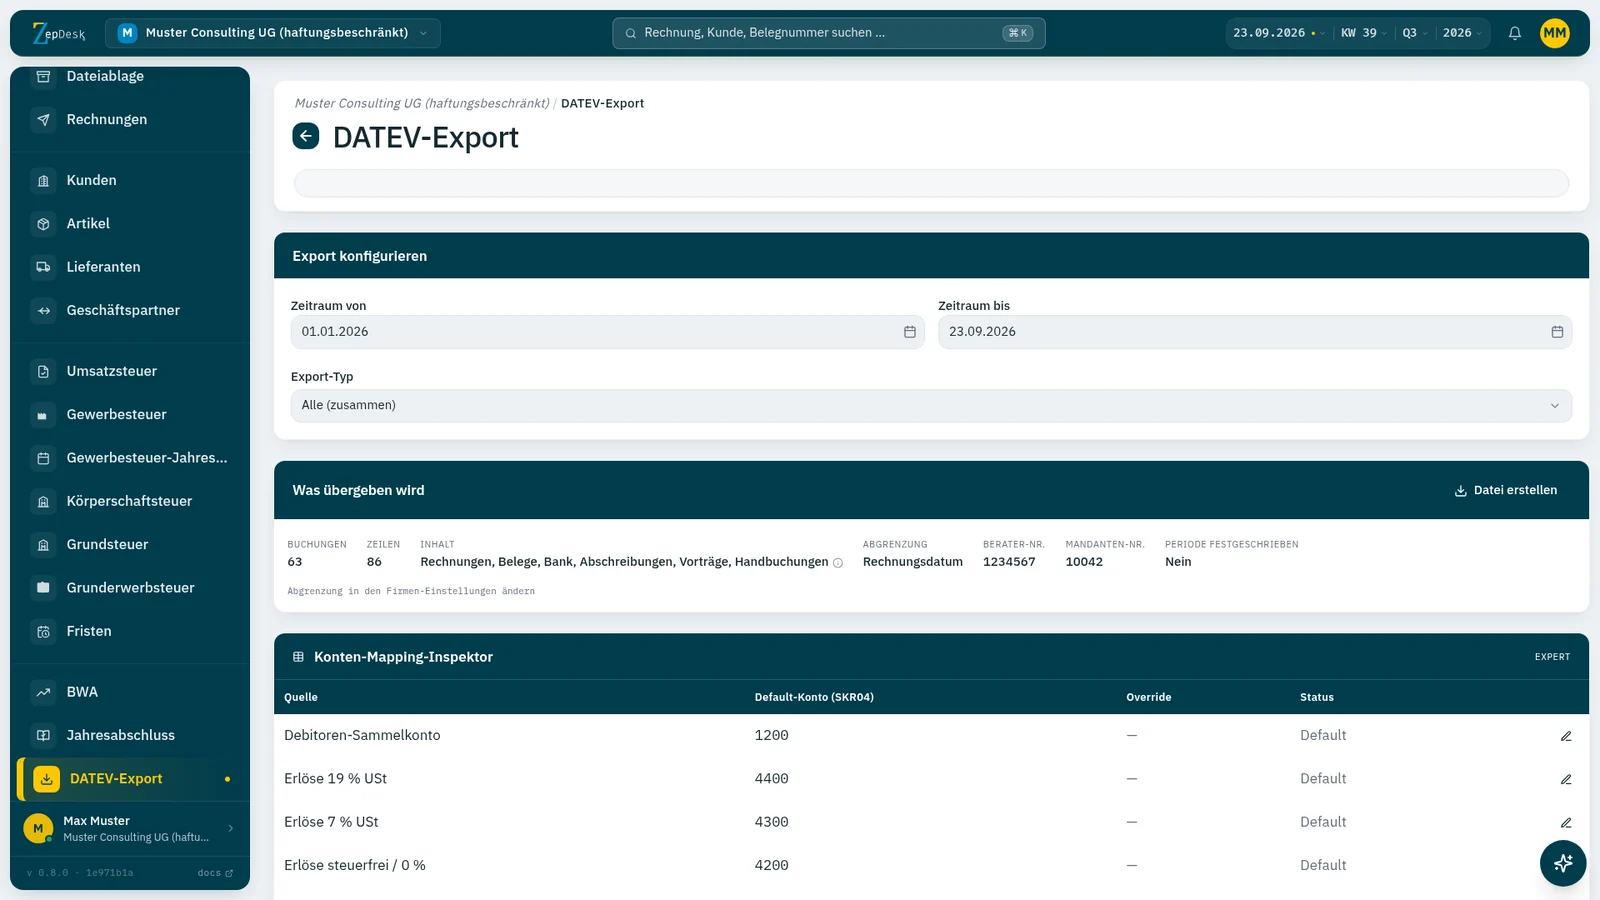
Task: Click the Lieferanten truck icon
Action: tap(43, 267)
